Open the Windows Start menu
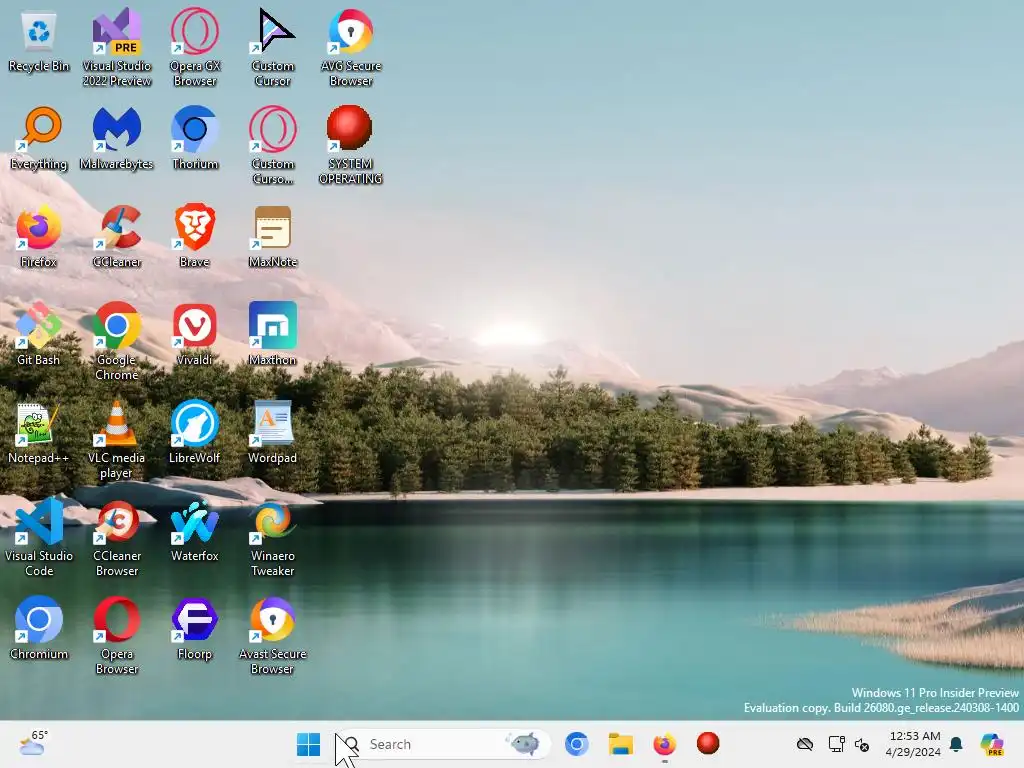The height and width of the screenshot is (768, 1024). click(x=308, y=744)
